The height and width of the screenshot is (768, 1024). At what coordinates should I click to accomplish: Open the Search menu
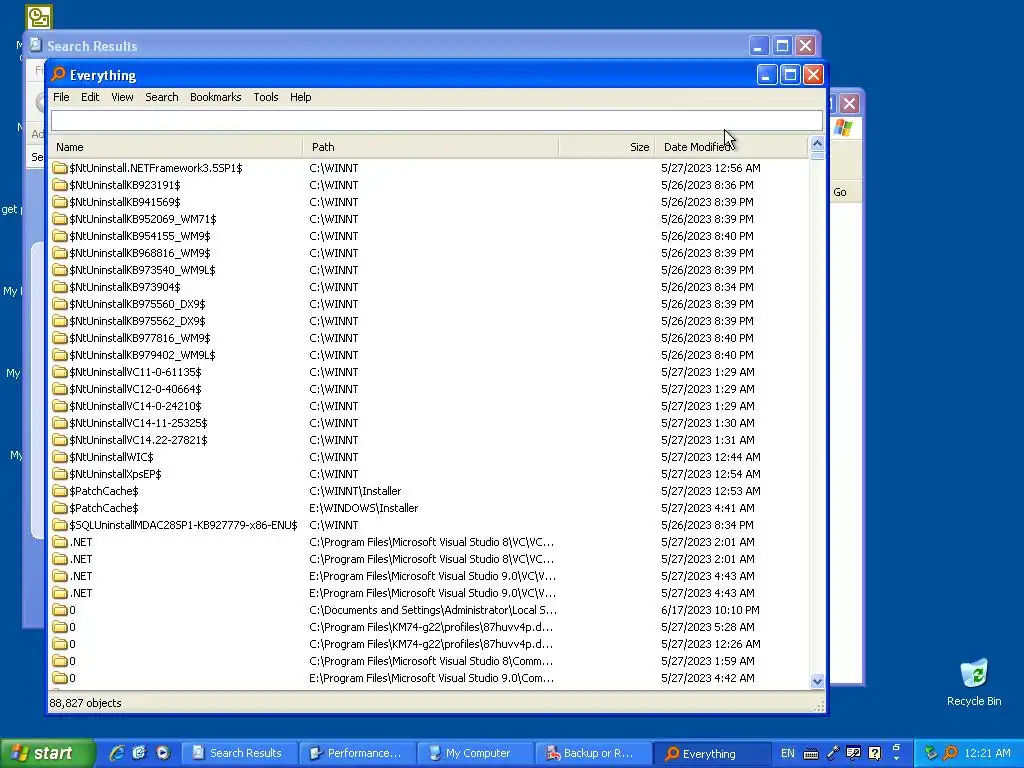point(161,97)
